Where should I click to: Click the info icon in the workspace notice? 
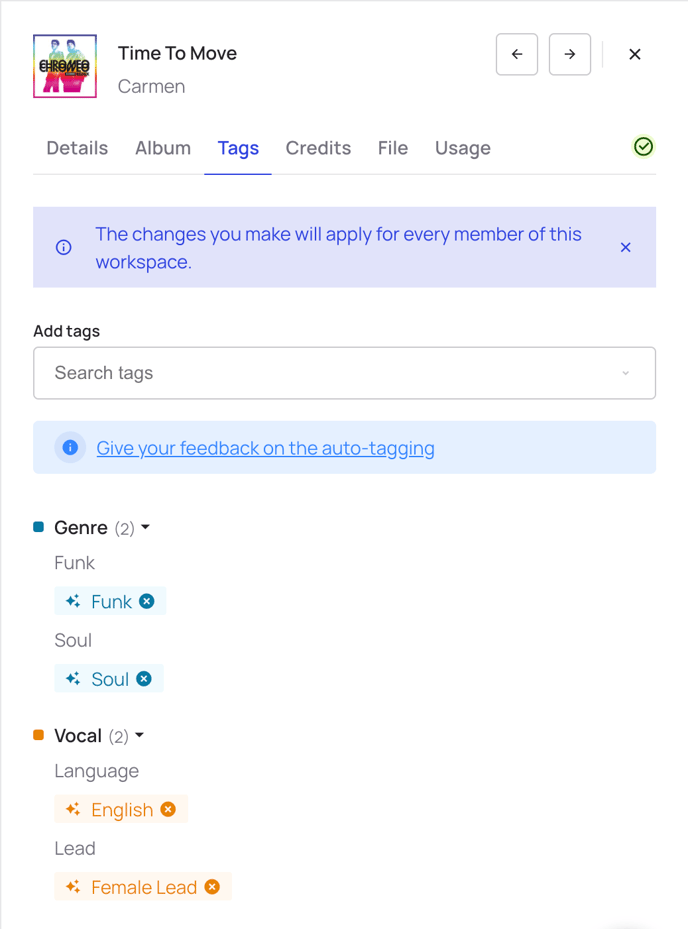click(x=63, y=247)
